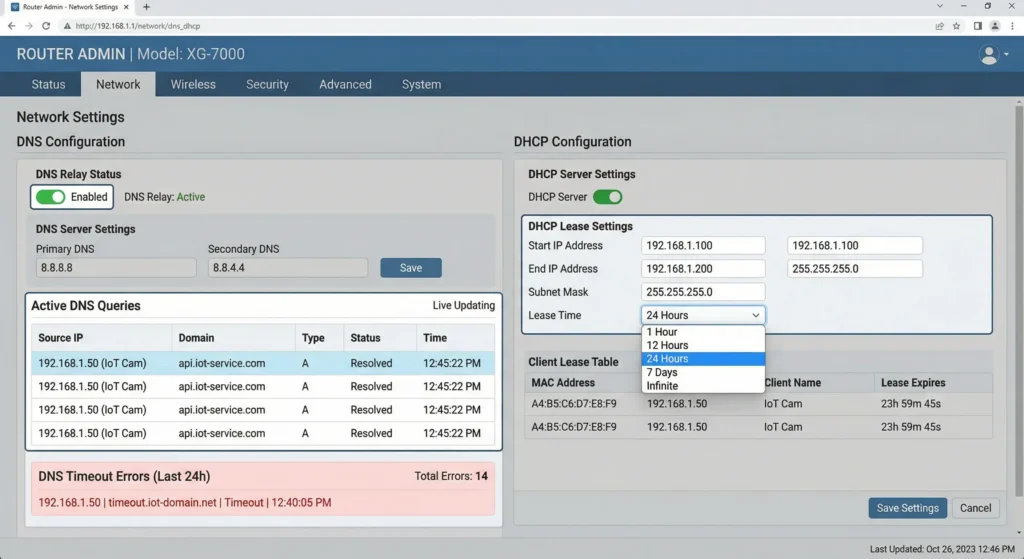Share this page via address bar icon

tap(939, 26)
